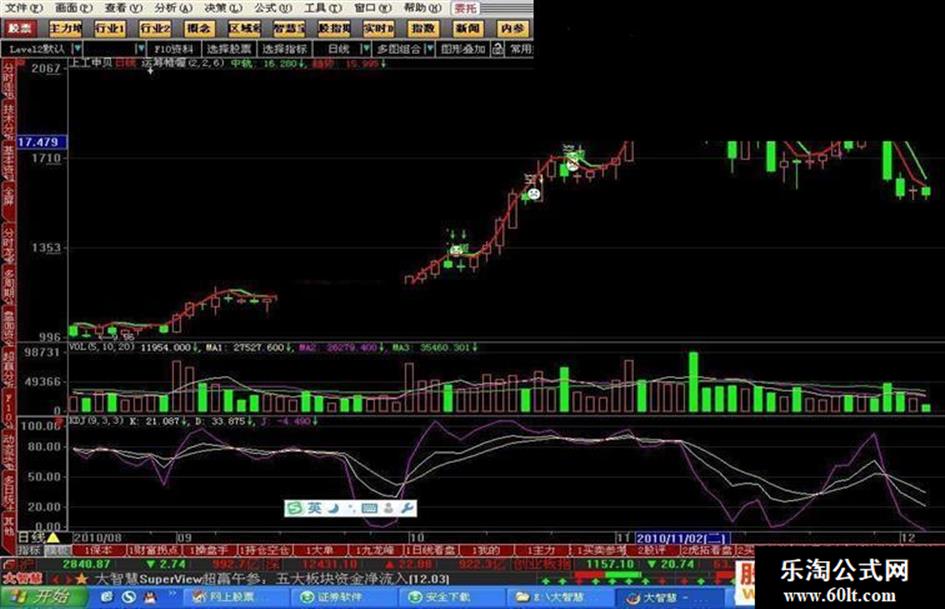The height and width of the screenshot is (609, 945).
Task: Open keyboard icon on the input method bar
Action: pos(369,508)
